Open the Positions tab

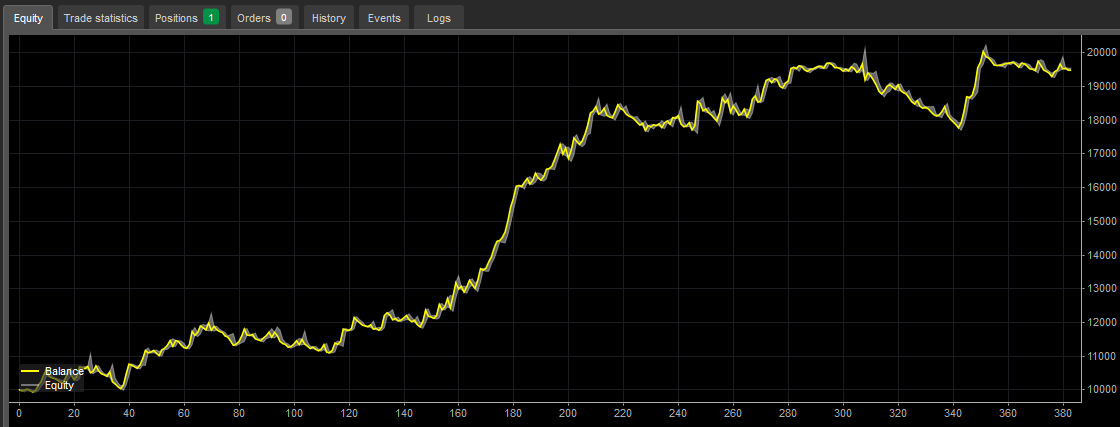187,18
